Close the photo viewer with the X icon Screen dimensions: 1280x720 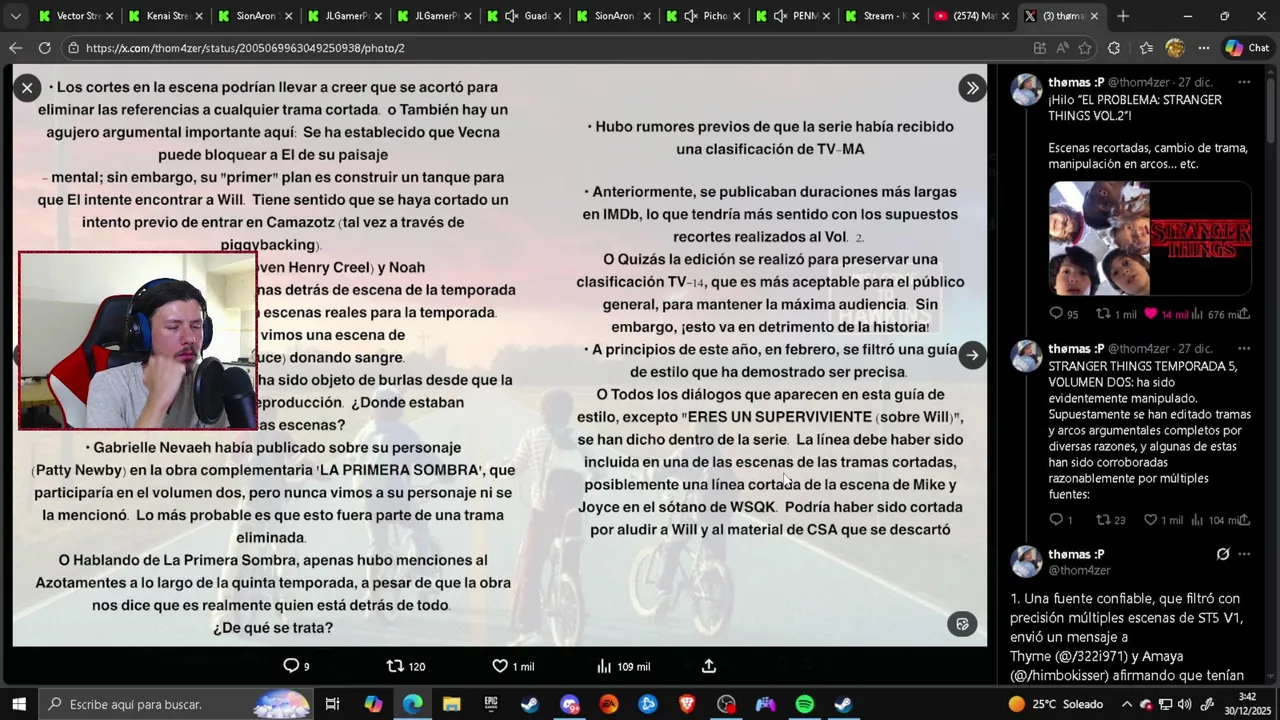tap(27, 88)
